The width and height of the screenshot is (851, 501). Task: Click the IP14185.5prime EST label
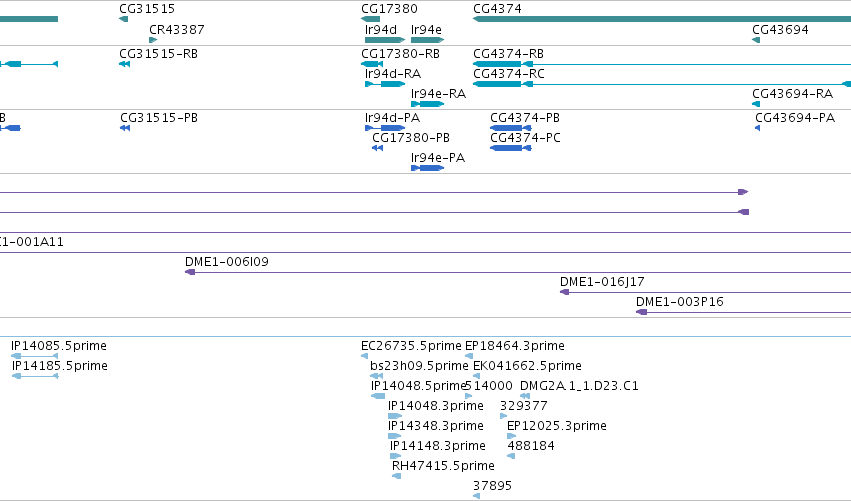59,366
